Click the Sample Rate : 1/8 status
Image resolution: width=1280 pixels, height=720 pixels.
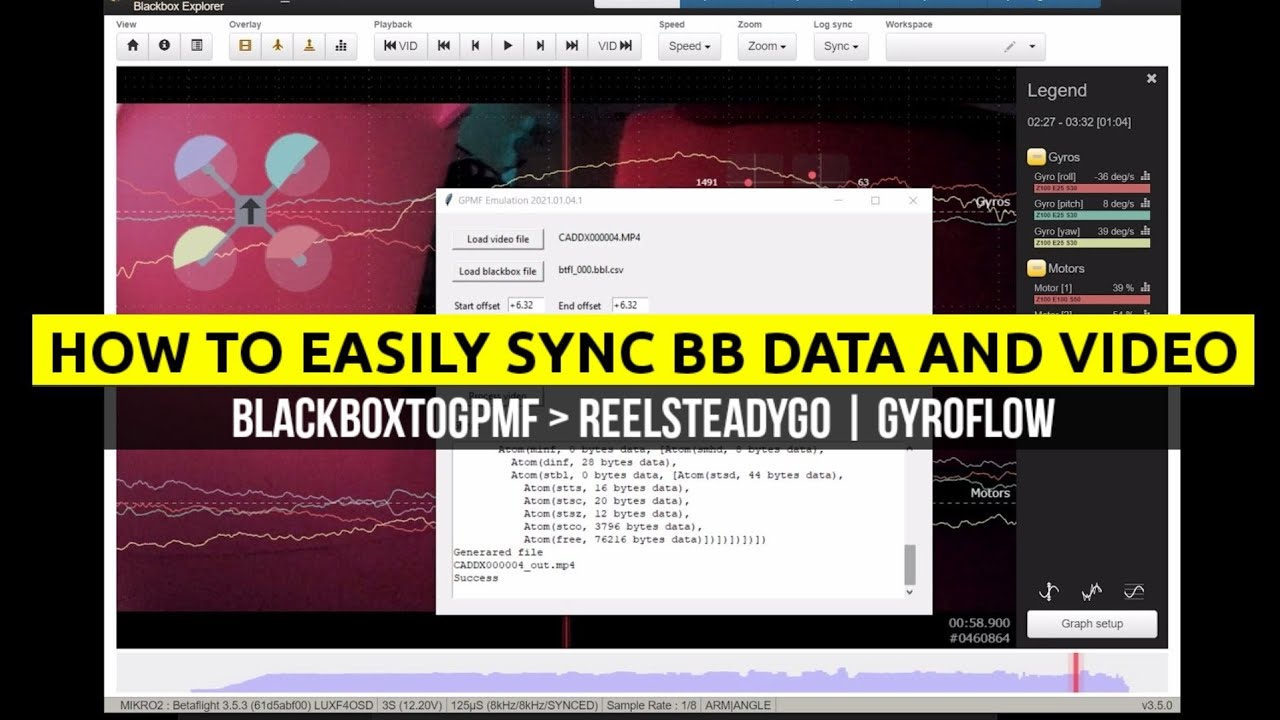point(650,705)
